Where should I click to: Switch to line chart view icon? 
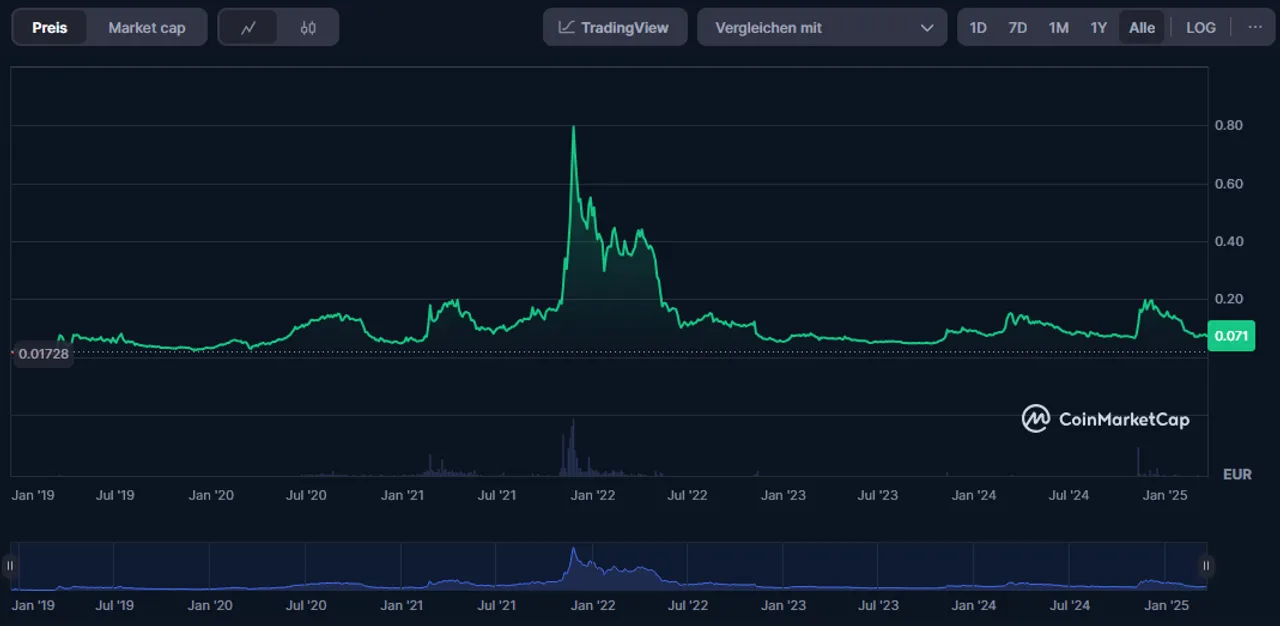click(249, 28)
